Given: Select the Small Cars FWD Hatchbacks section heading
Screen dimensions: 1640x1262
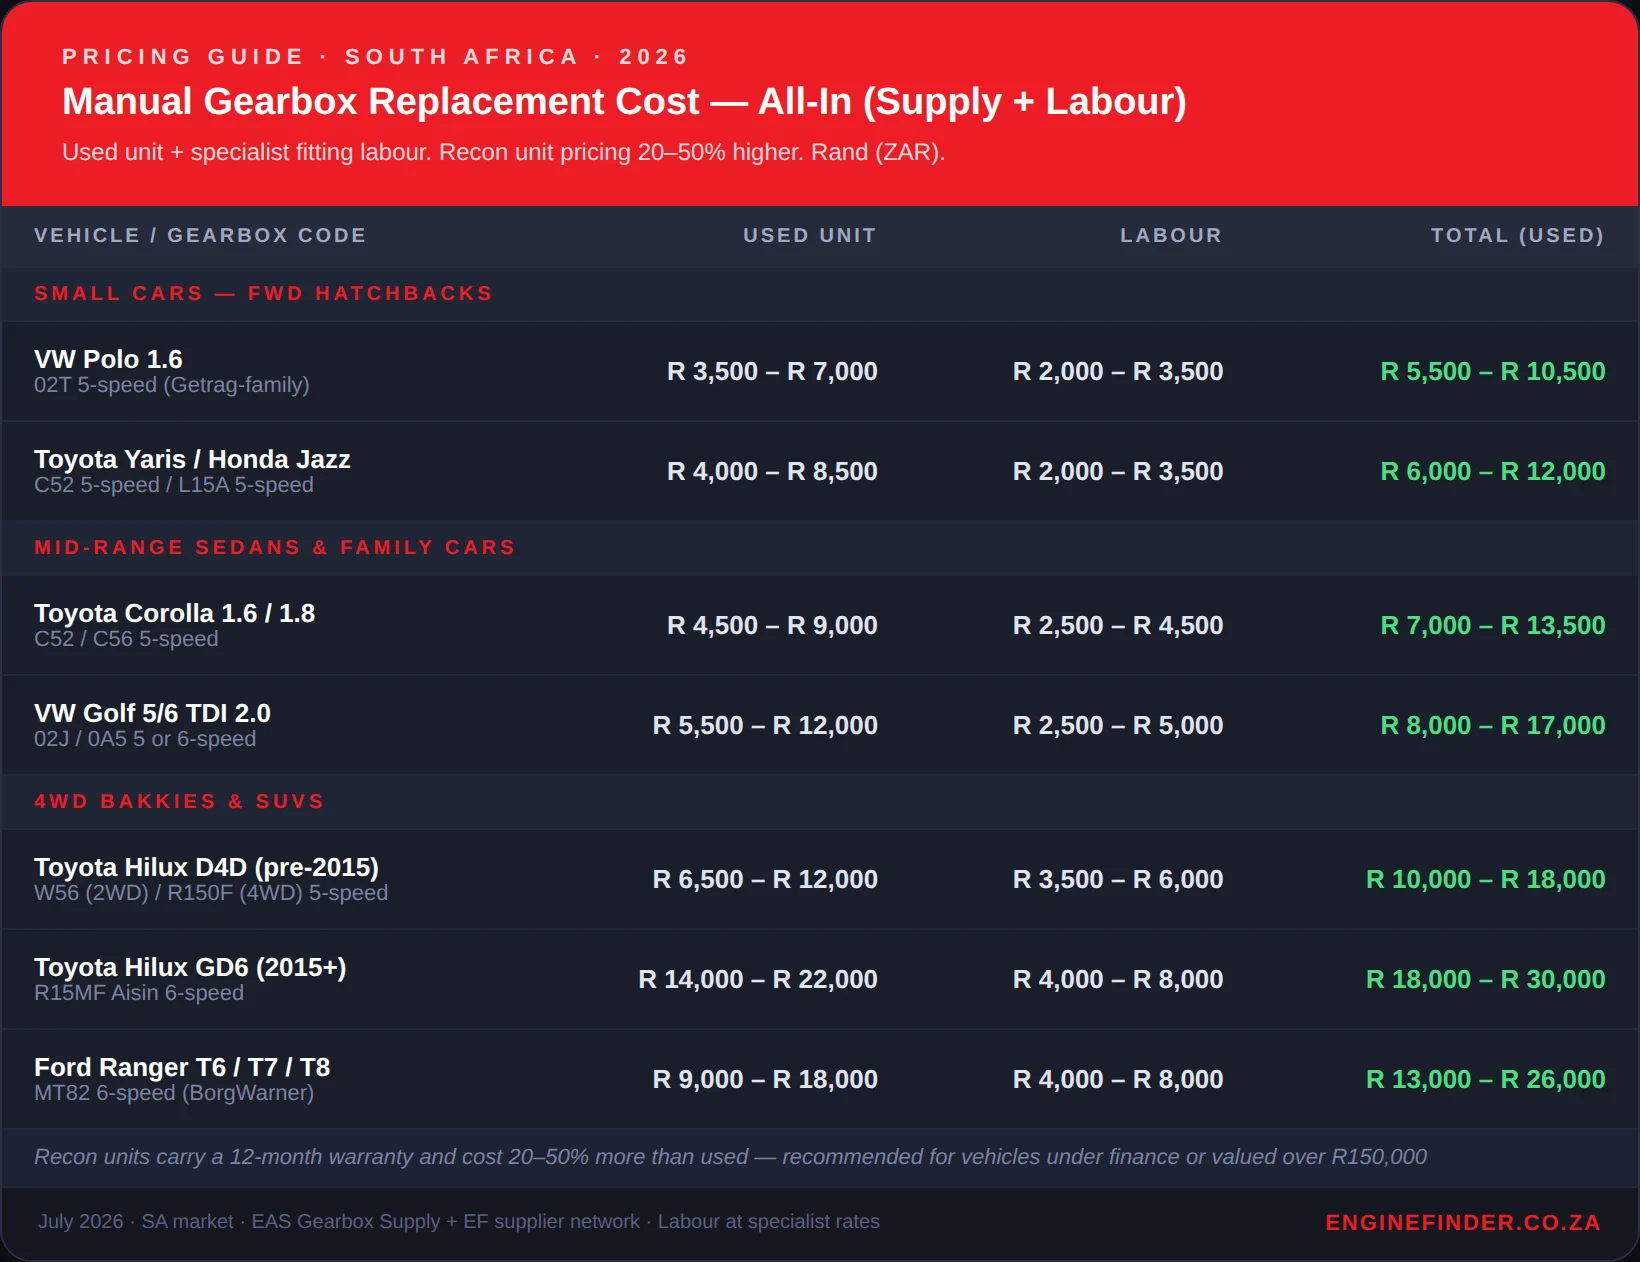Looking at the screenshot, I should click(264, 293).
